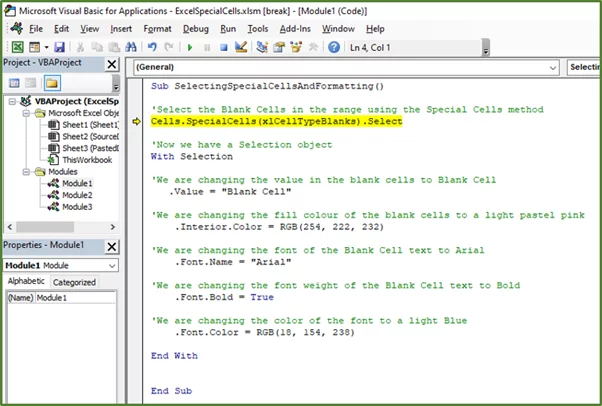Screen dimensions: 602x406
Task: Open the Object Browser toolbar icon
Action: [296, 47]
